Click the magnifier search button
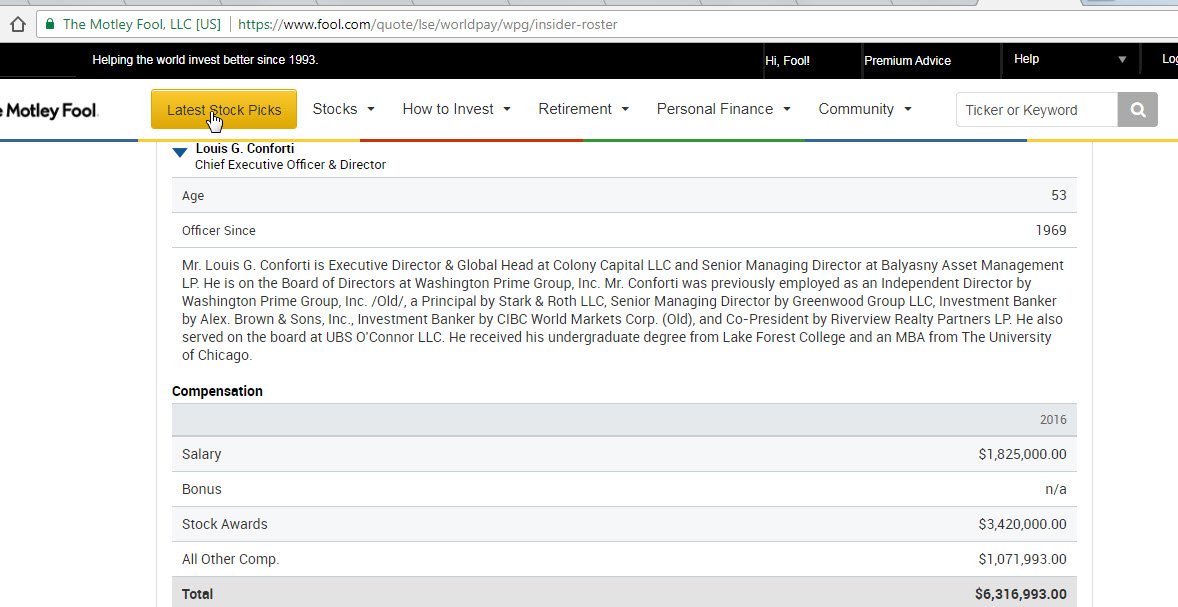The height and width of the screenshot is (607, 1178). point(1137,110)
